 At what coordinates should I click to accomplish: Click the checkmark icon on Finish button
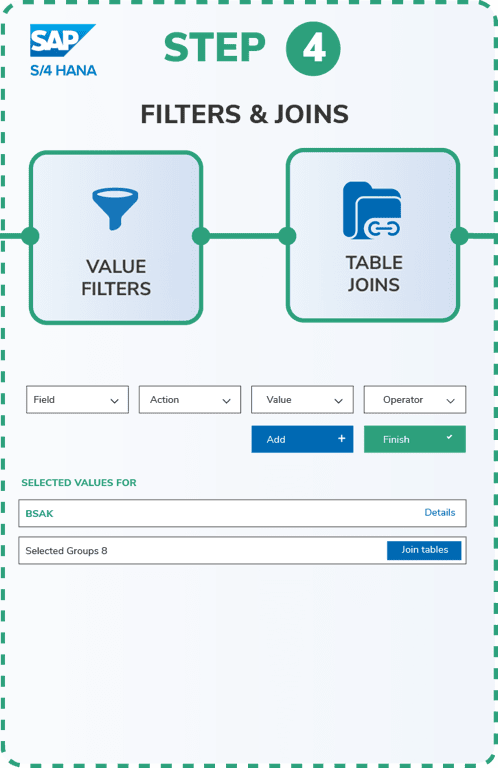[450, 437]
